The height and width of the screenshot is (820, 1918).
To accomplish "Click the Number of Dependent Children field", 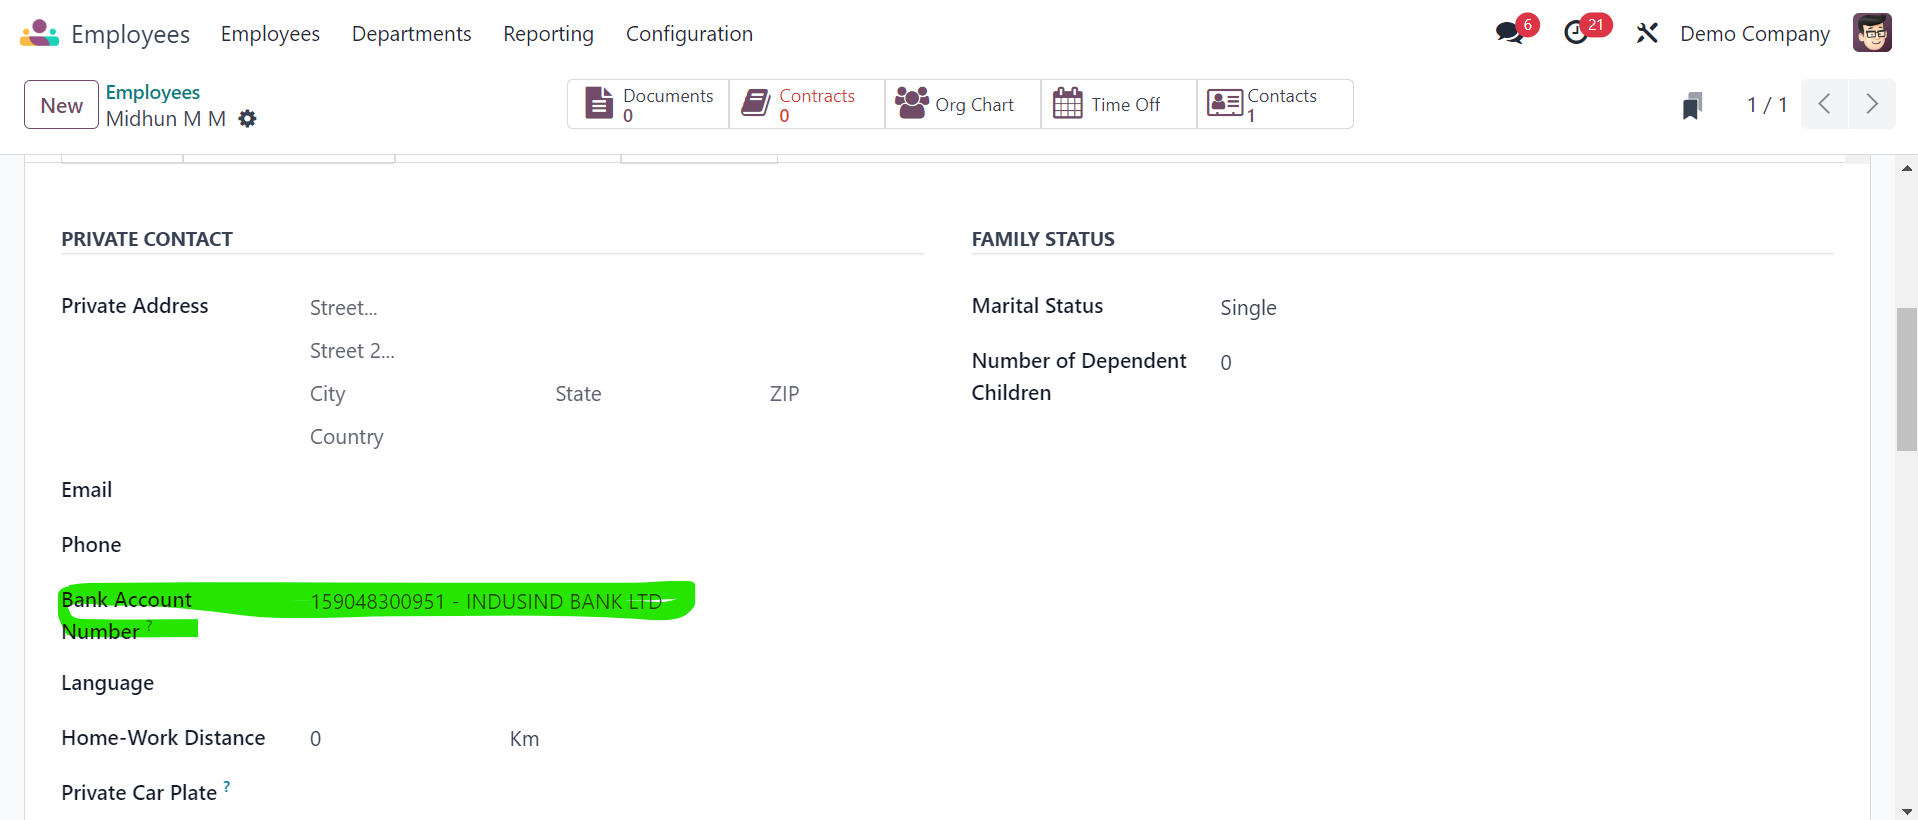I will click(1526, 363).
